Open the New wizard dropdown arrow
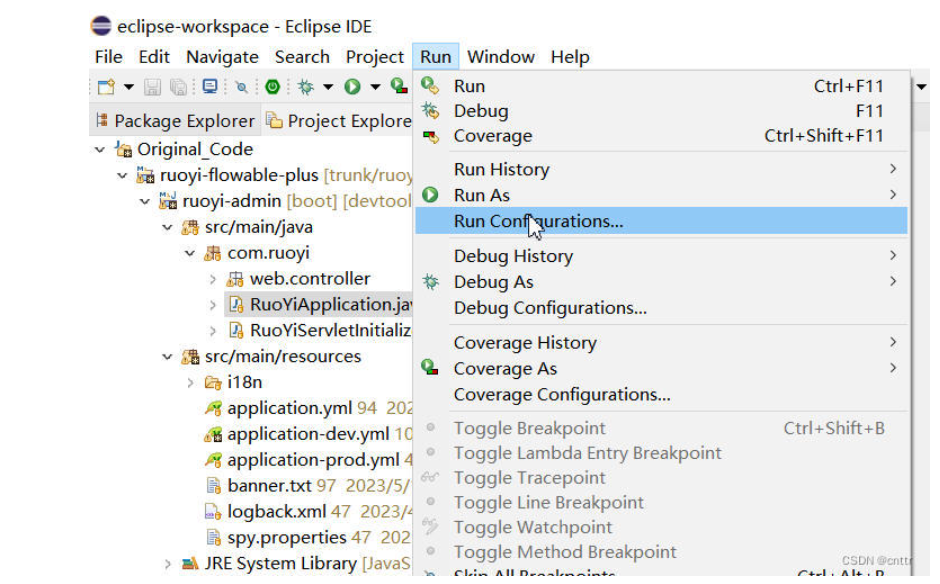940x584 pixels. tap(129, 87)
